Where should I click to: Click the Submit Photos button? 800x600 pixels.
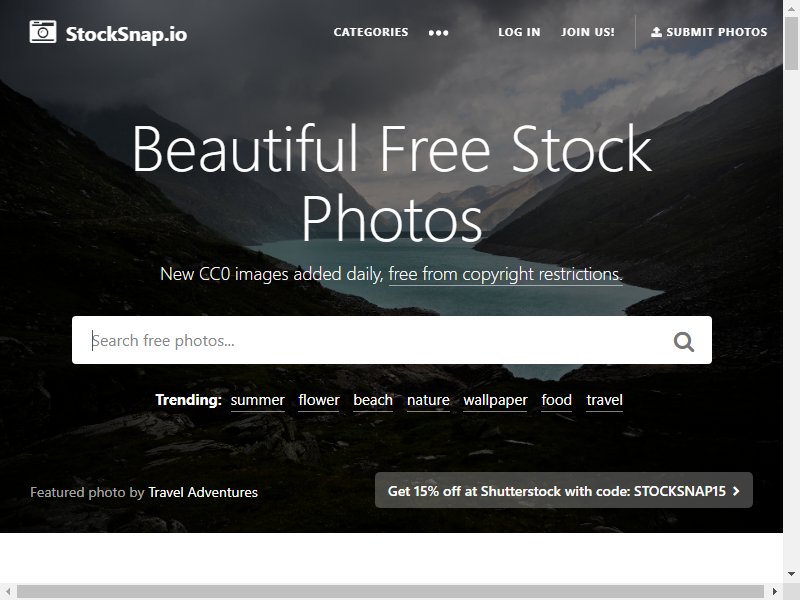click(x=709, y=32)
